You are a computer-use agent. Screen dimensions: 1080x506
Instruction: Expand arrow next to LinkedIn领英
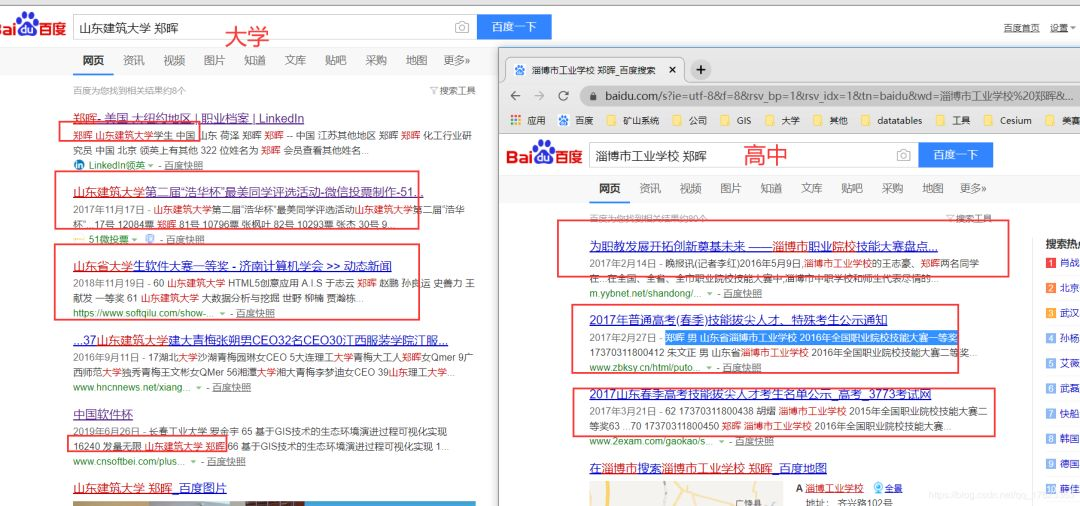(150, 166)
